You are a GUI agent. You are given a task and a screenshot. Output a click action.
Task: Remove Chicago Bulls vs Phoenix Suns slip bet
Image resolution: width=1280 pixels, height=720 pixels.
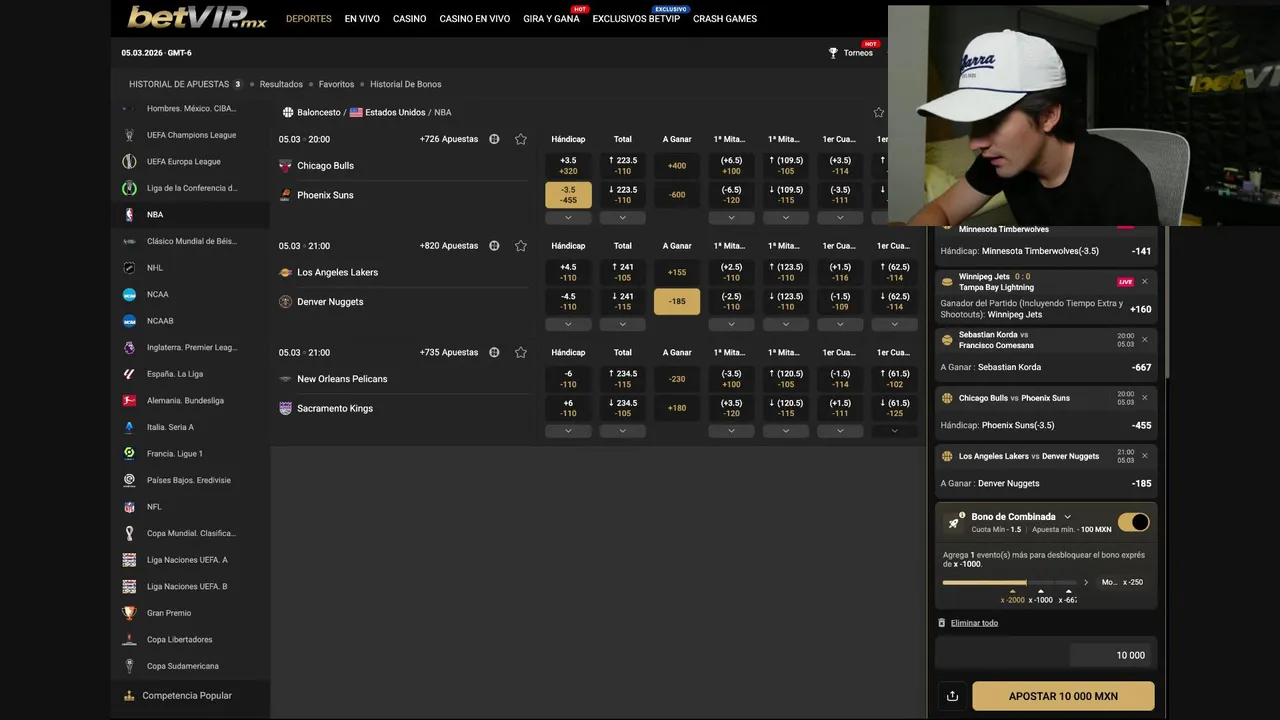1145,398
